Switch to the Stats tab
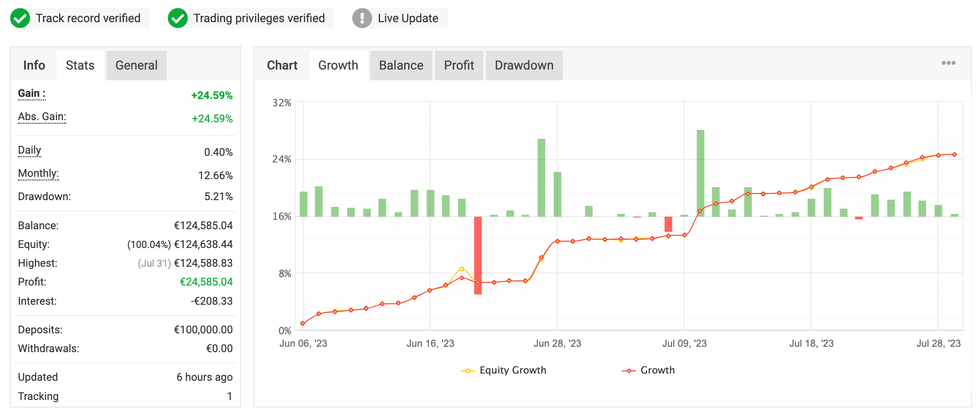Screen dimensions: 980x415 (x=80, y=65)
